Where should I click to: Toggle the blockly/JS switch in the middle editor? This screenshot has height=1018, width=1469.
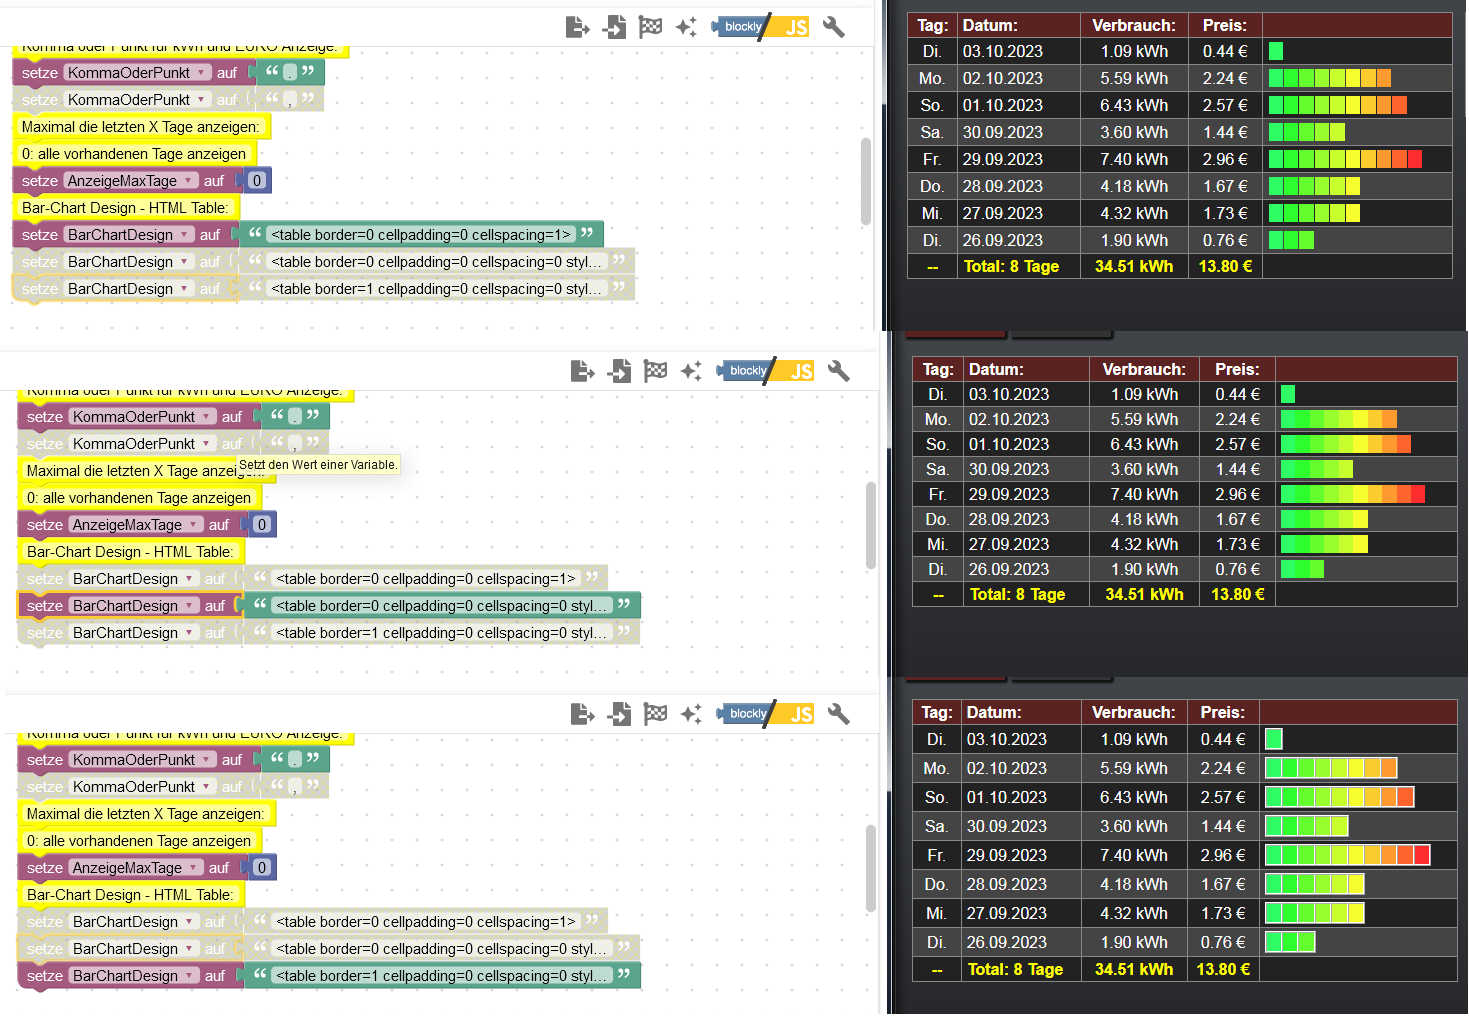767,371
